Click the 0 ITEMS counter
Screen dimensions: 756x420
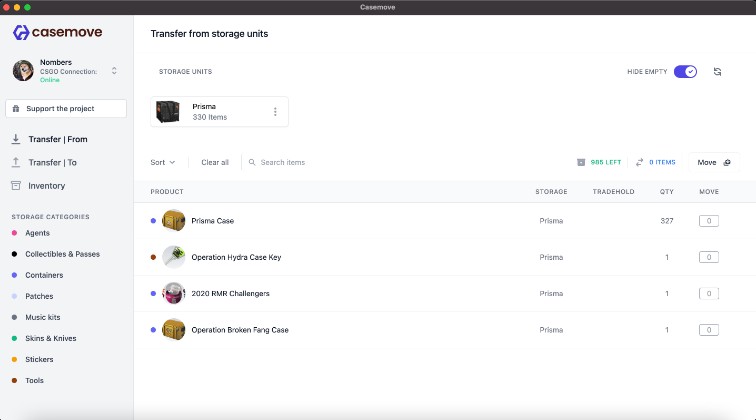(x=662, y=163)
